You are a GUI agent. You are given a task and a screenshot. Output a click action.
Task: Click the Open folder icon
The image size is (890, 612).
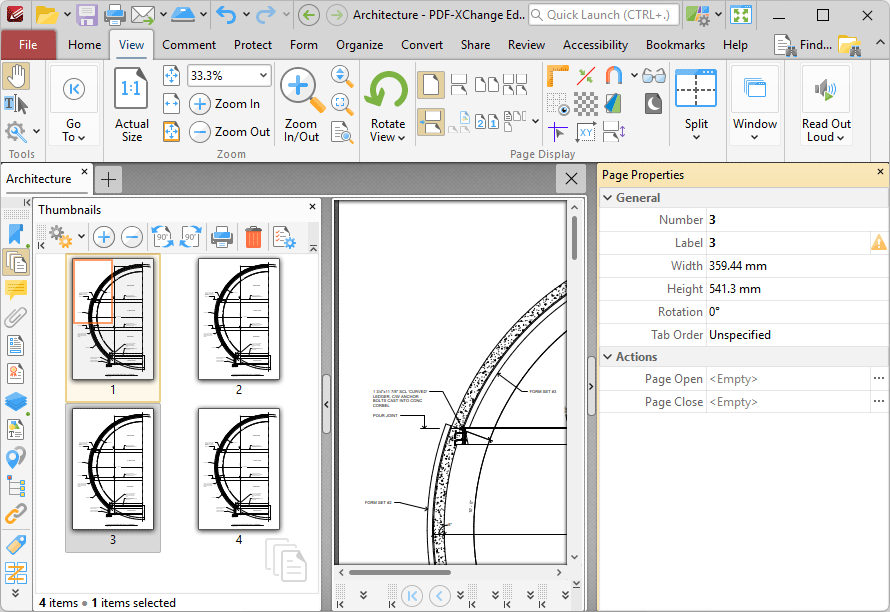click(x=47, y=15)
